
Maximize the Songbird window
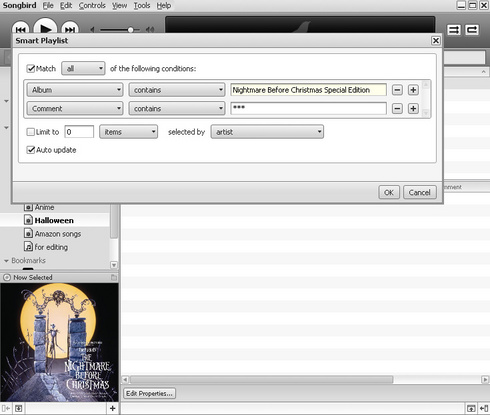(x=473, y=5)
